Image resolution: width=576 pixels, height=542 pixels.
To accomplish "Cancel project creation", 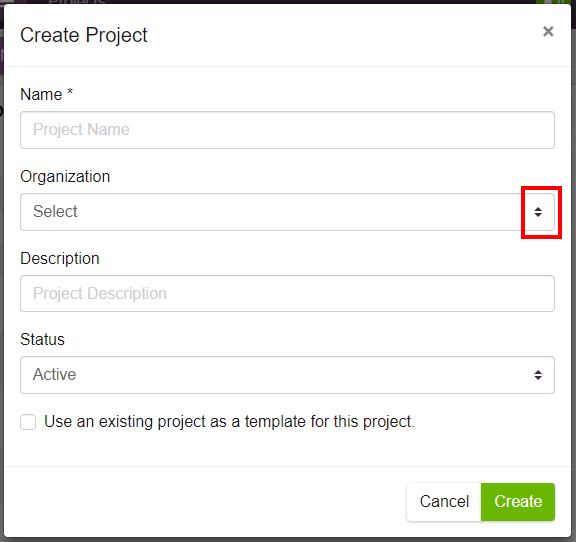I will [444, 502].
